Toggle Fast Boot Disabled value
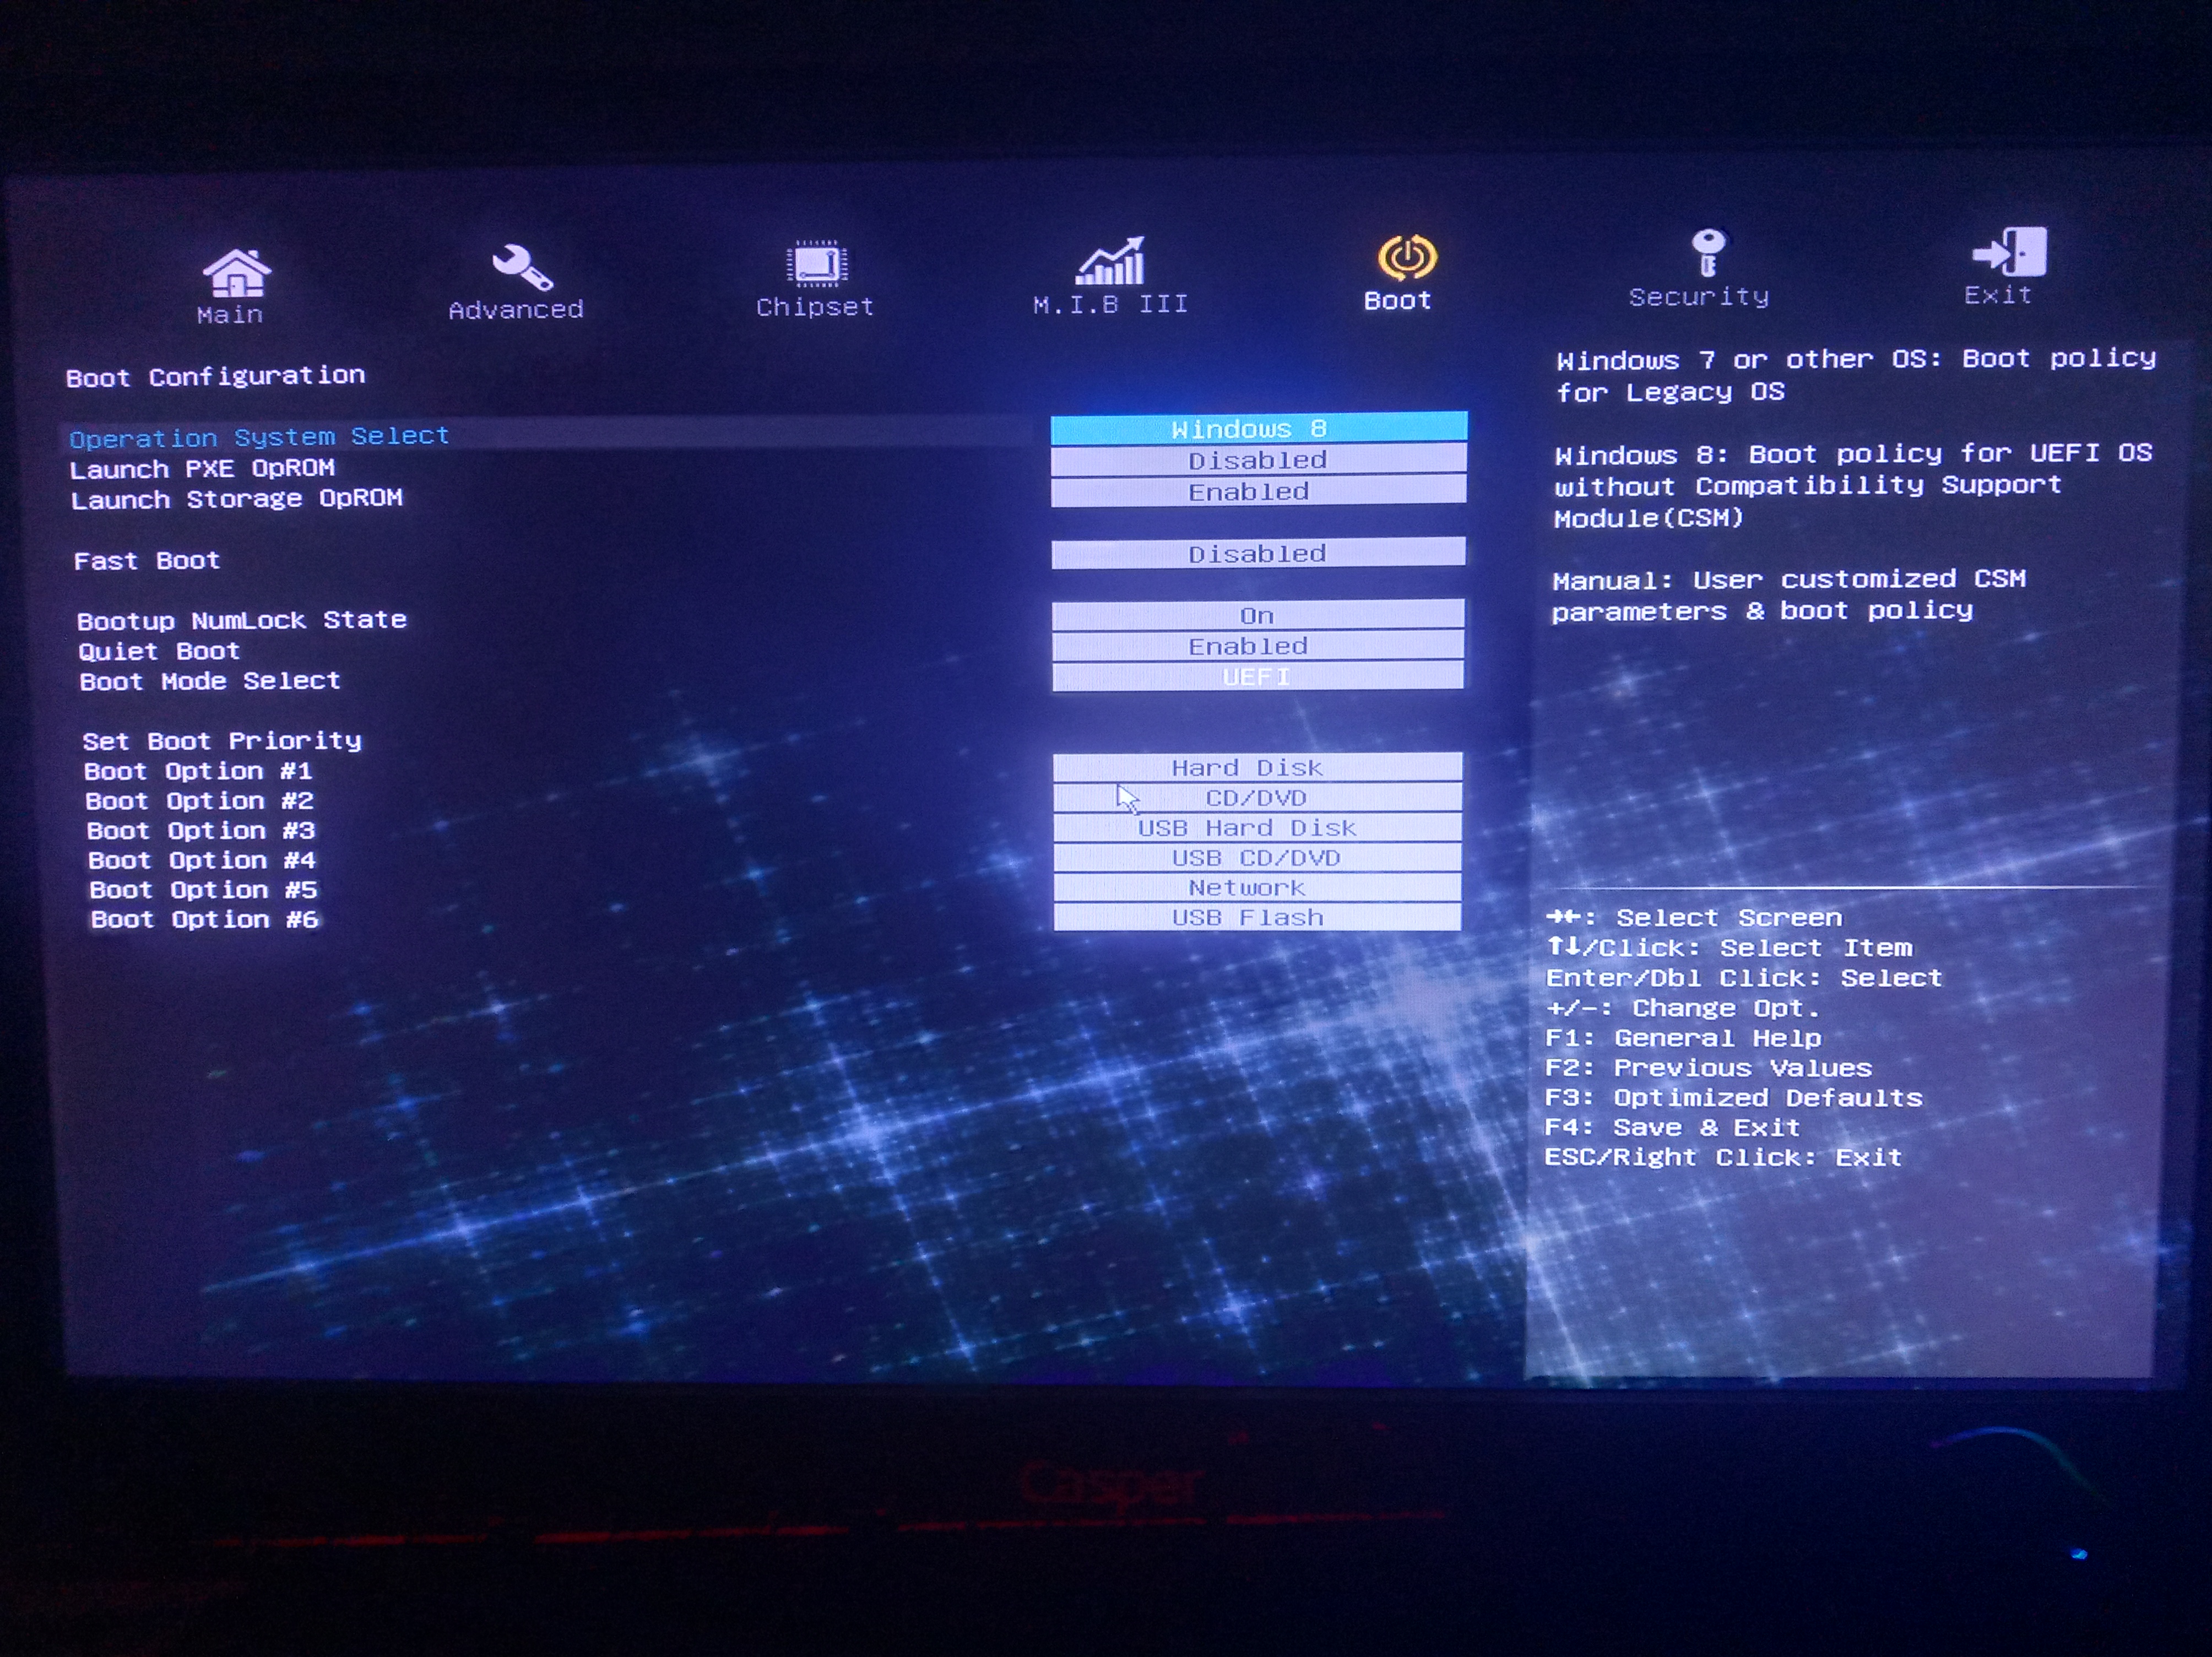The image size is (2212, 1657). point(1258,554)
